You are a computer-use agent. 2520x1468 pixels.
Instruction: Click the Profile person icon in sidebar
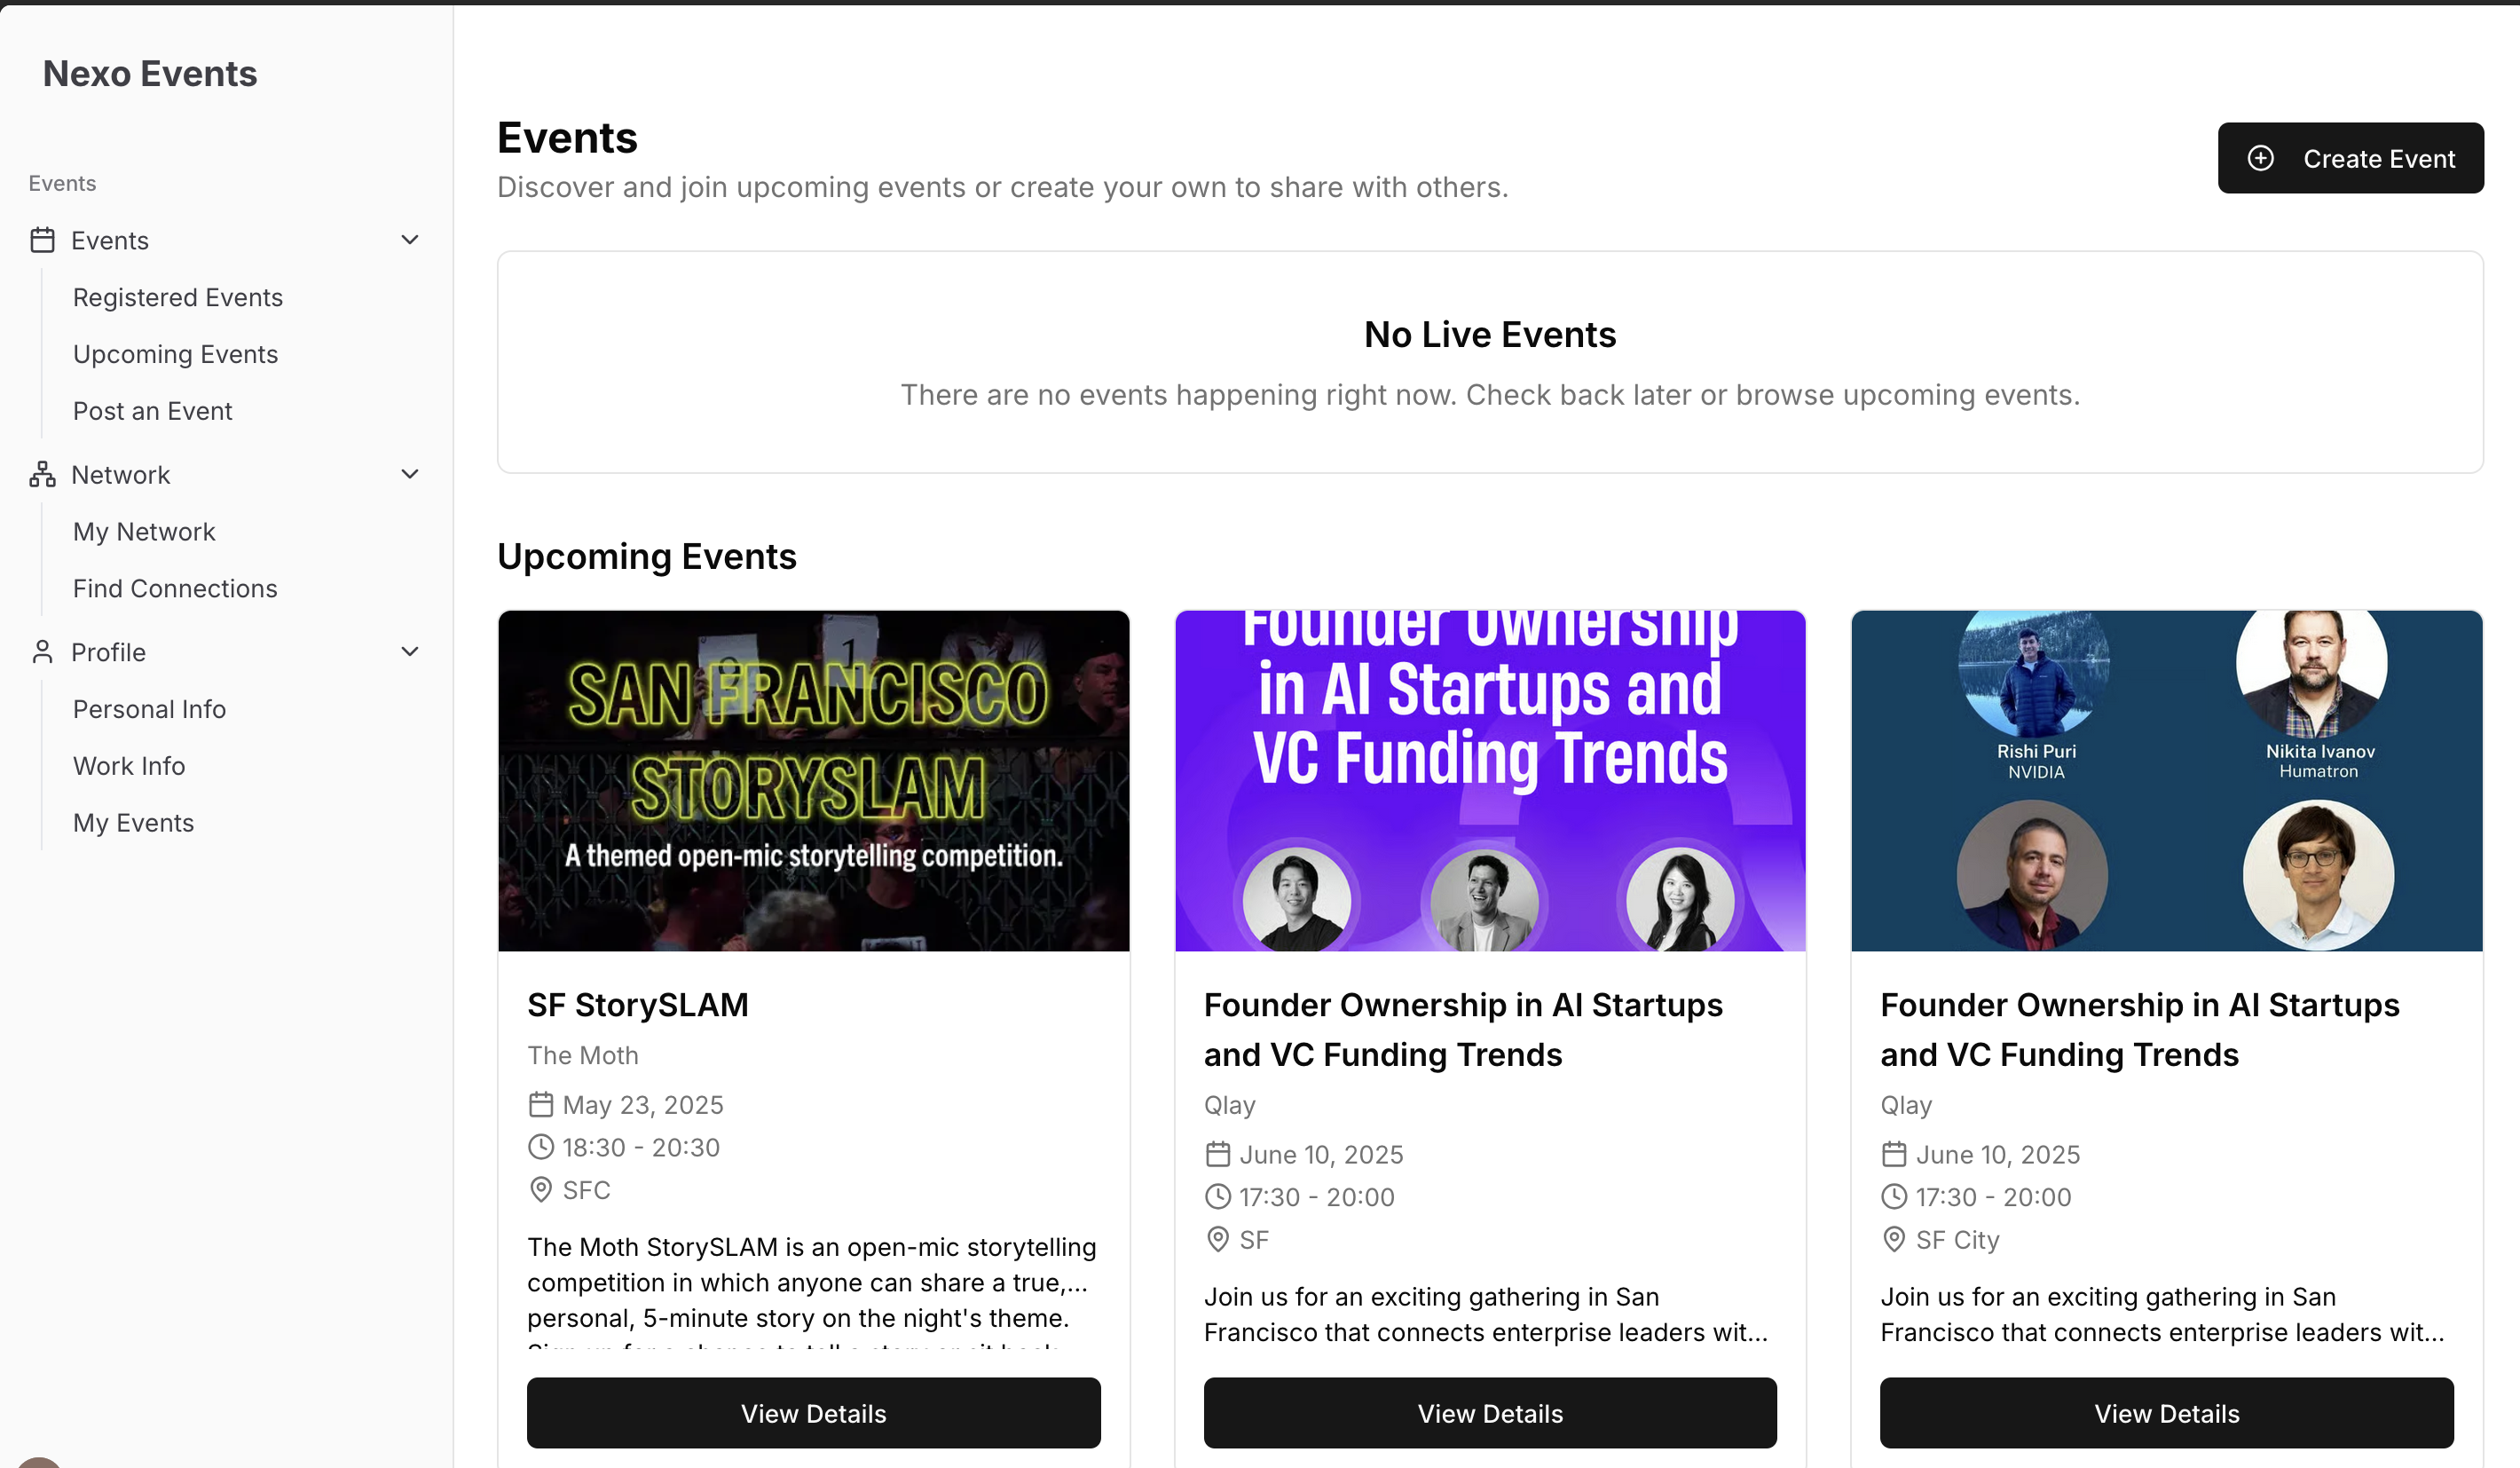coord(42,652)
